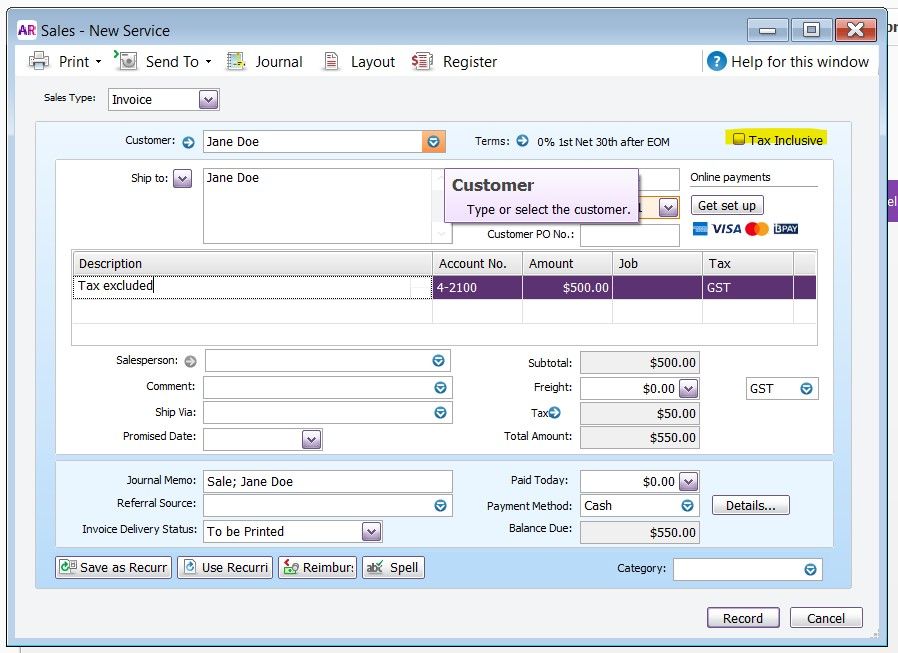Click the Journal Memo input field
The width and height of the screenshot is (898, 653).
[x=327, y=481]
